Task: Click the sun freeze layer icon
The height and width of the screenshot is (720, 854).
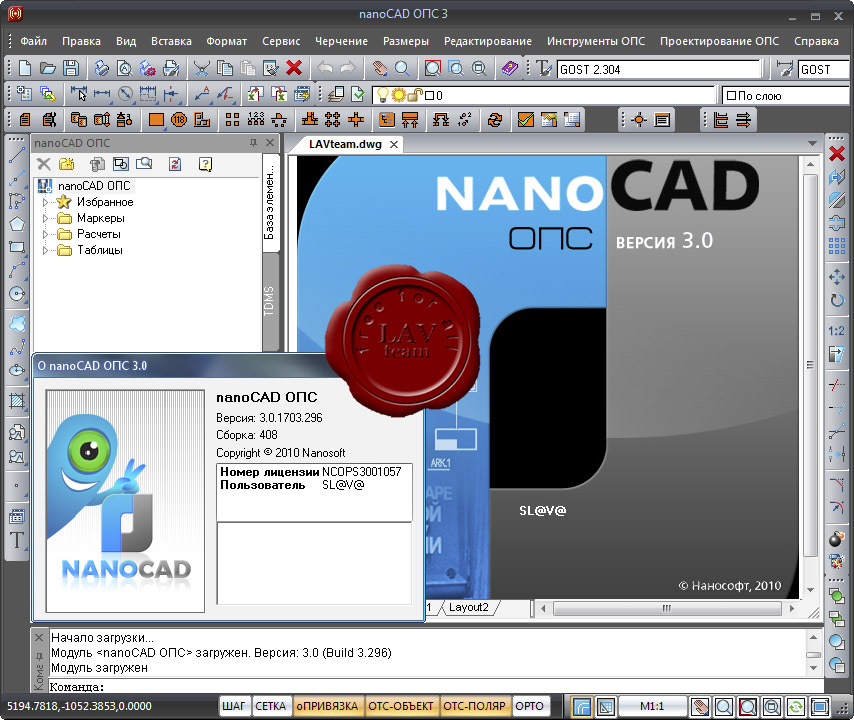Action: pyautogui.click(x=399, y=95)
